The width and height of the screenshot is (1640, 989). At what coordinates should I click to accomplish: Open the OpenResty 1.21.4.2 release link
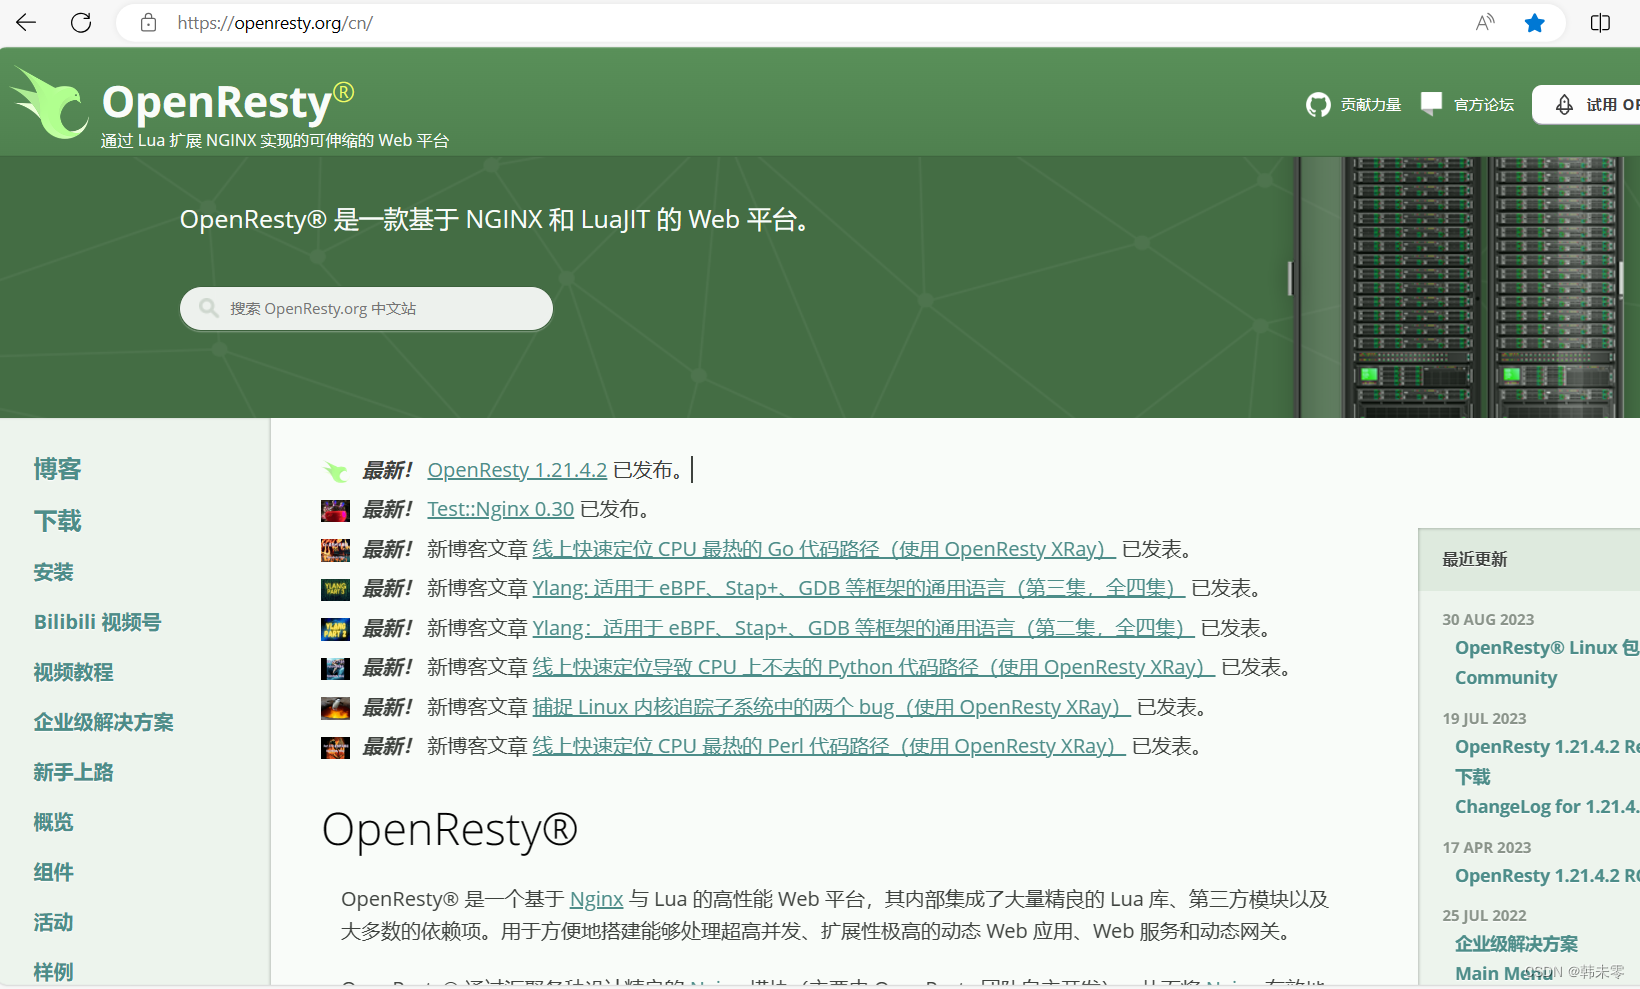[x=517, y=469]
